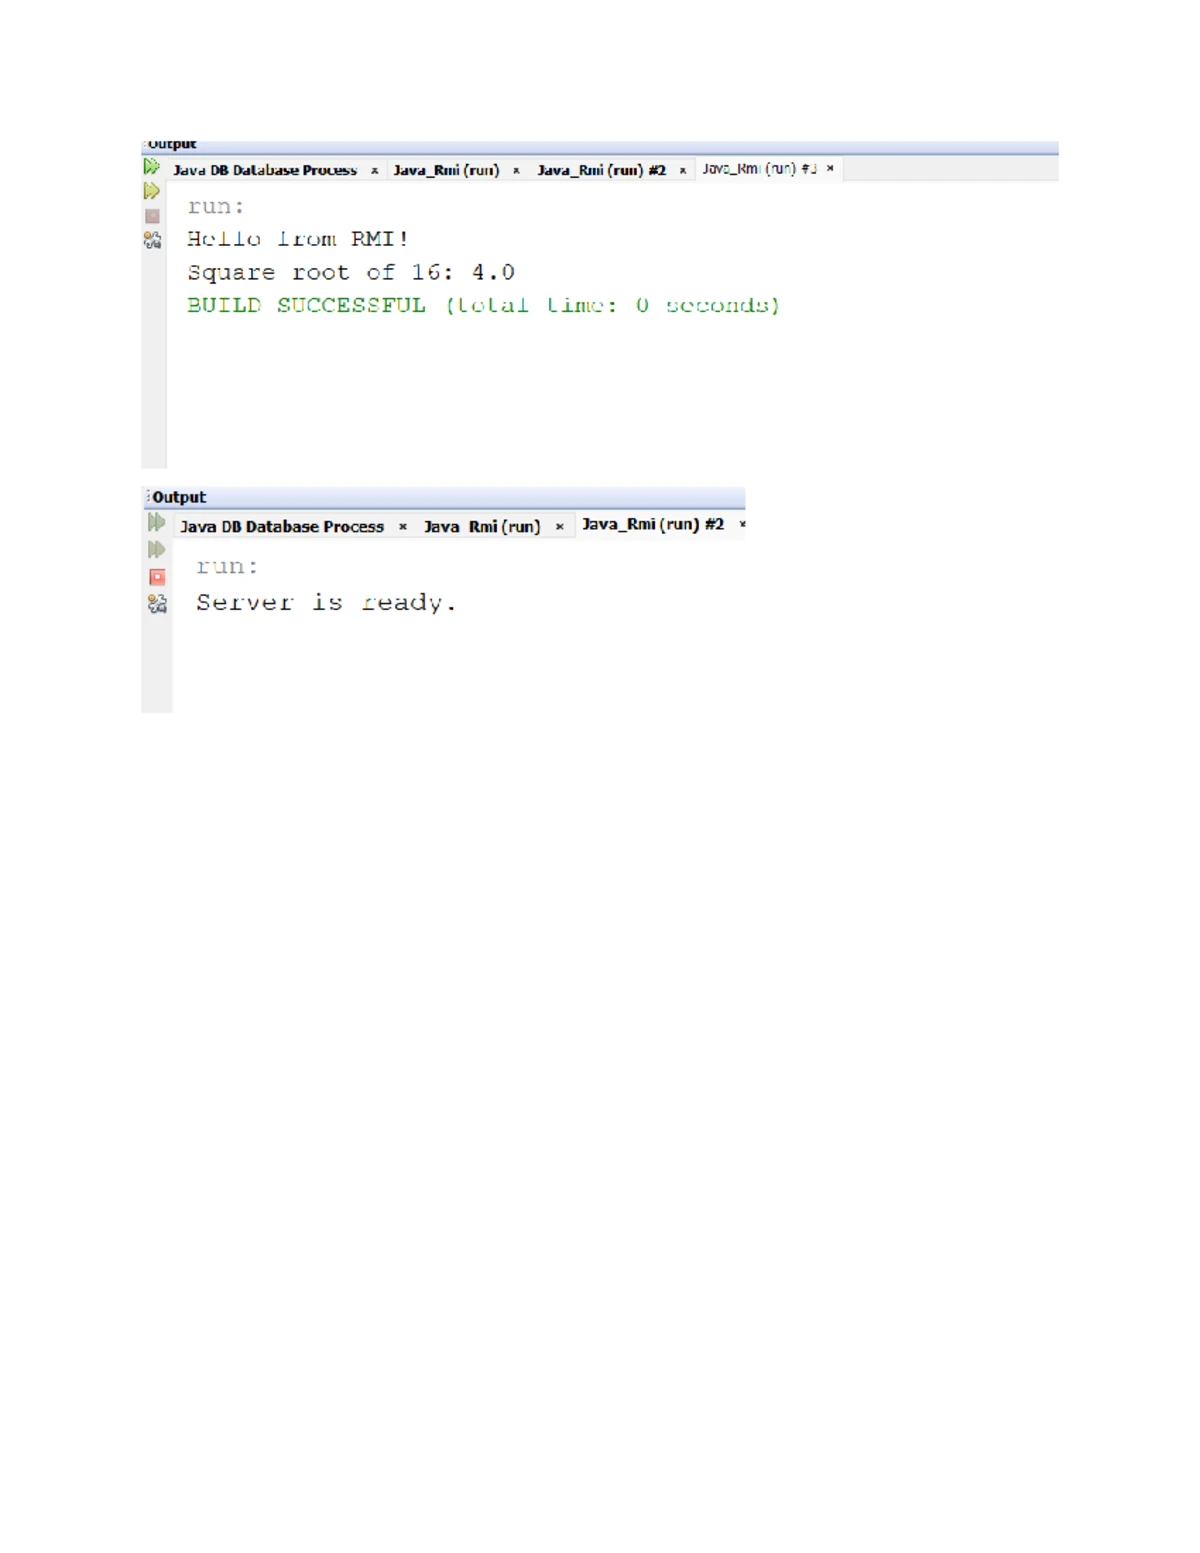The height and width of the screenshot is (1553, 1200).
Task: Select the Java_Rmi (run) #3 tab
Action: (759, 169)
